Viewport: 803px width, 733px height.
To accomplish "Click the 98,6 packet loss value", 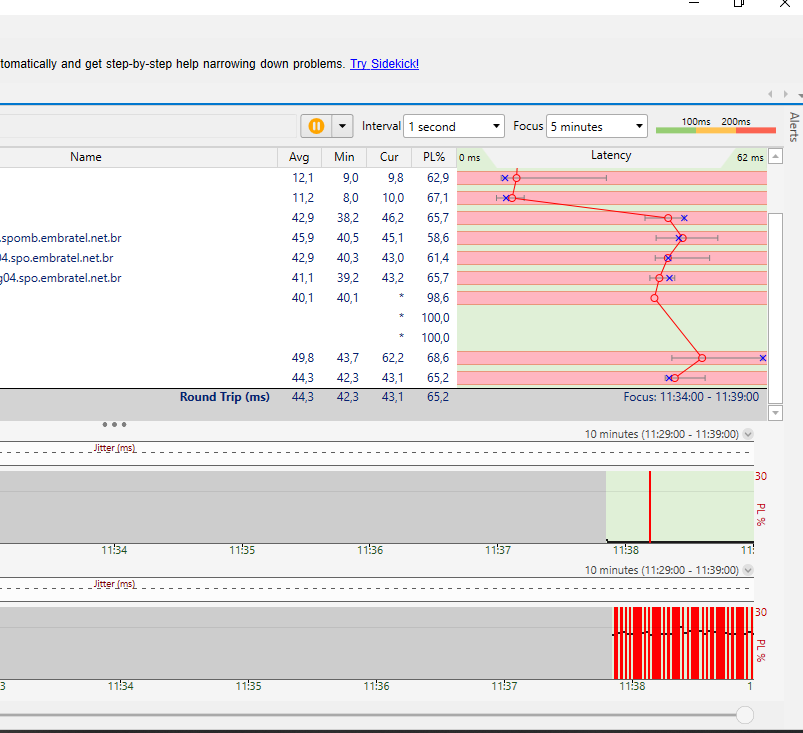I will 438,298.
